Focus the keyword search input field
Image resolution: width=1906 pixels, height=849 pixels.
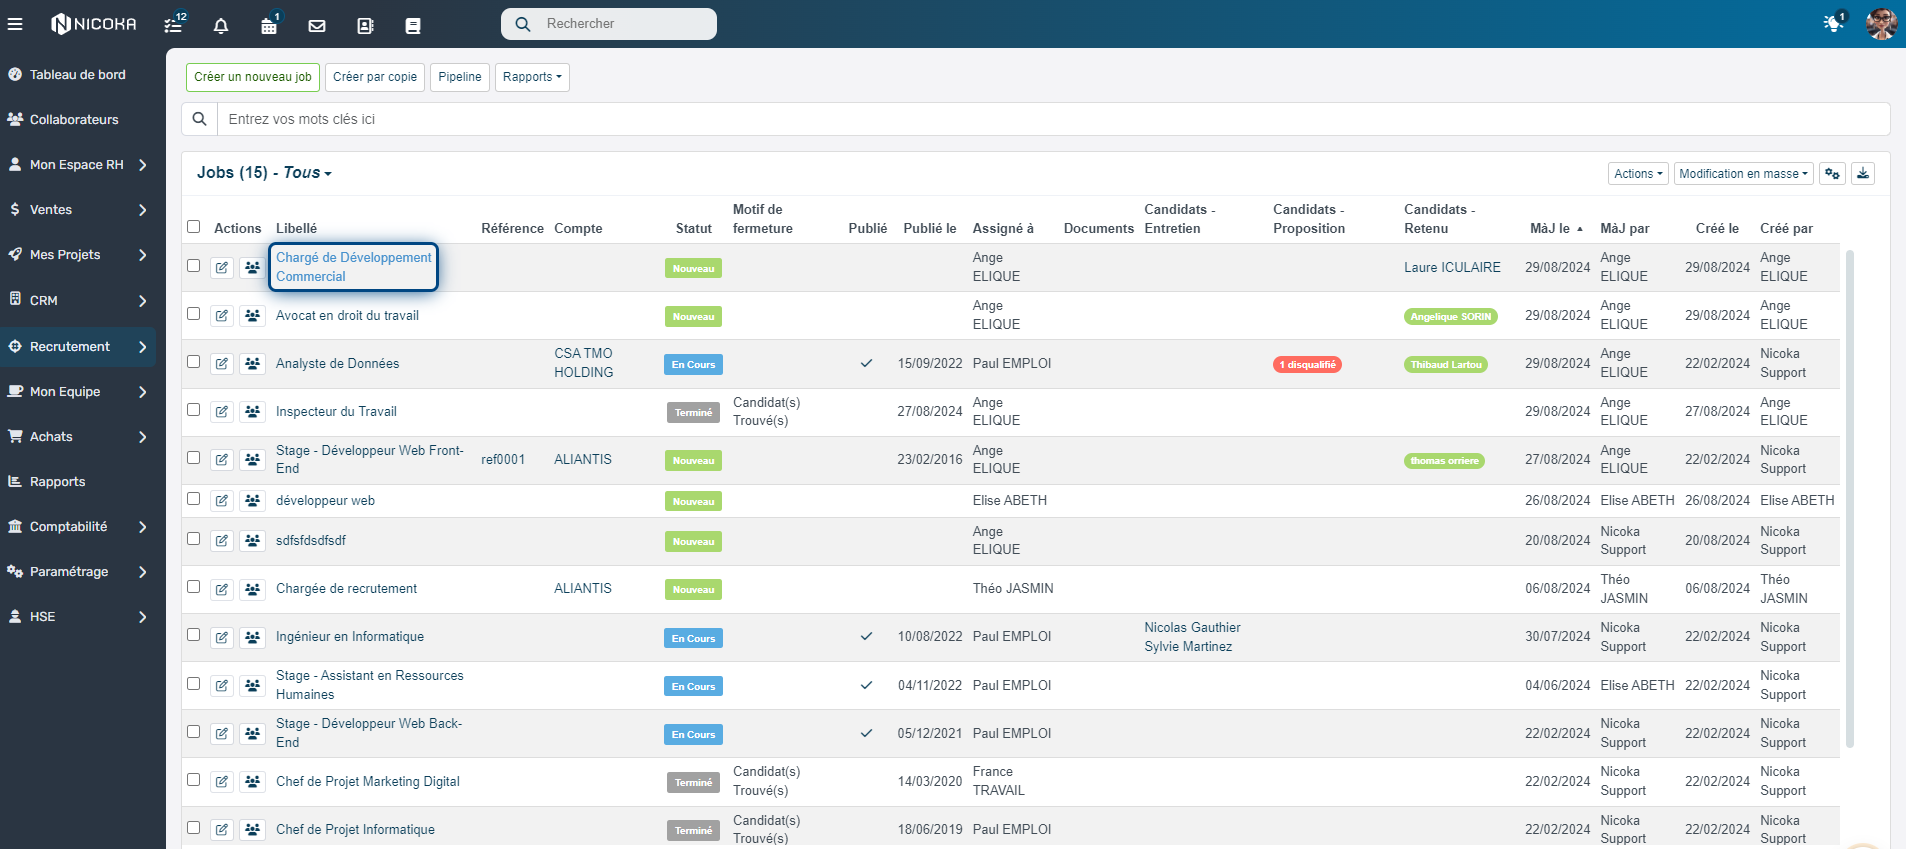tap(1053, 119)
